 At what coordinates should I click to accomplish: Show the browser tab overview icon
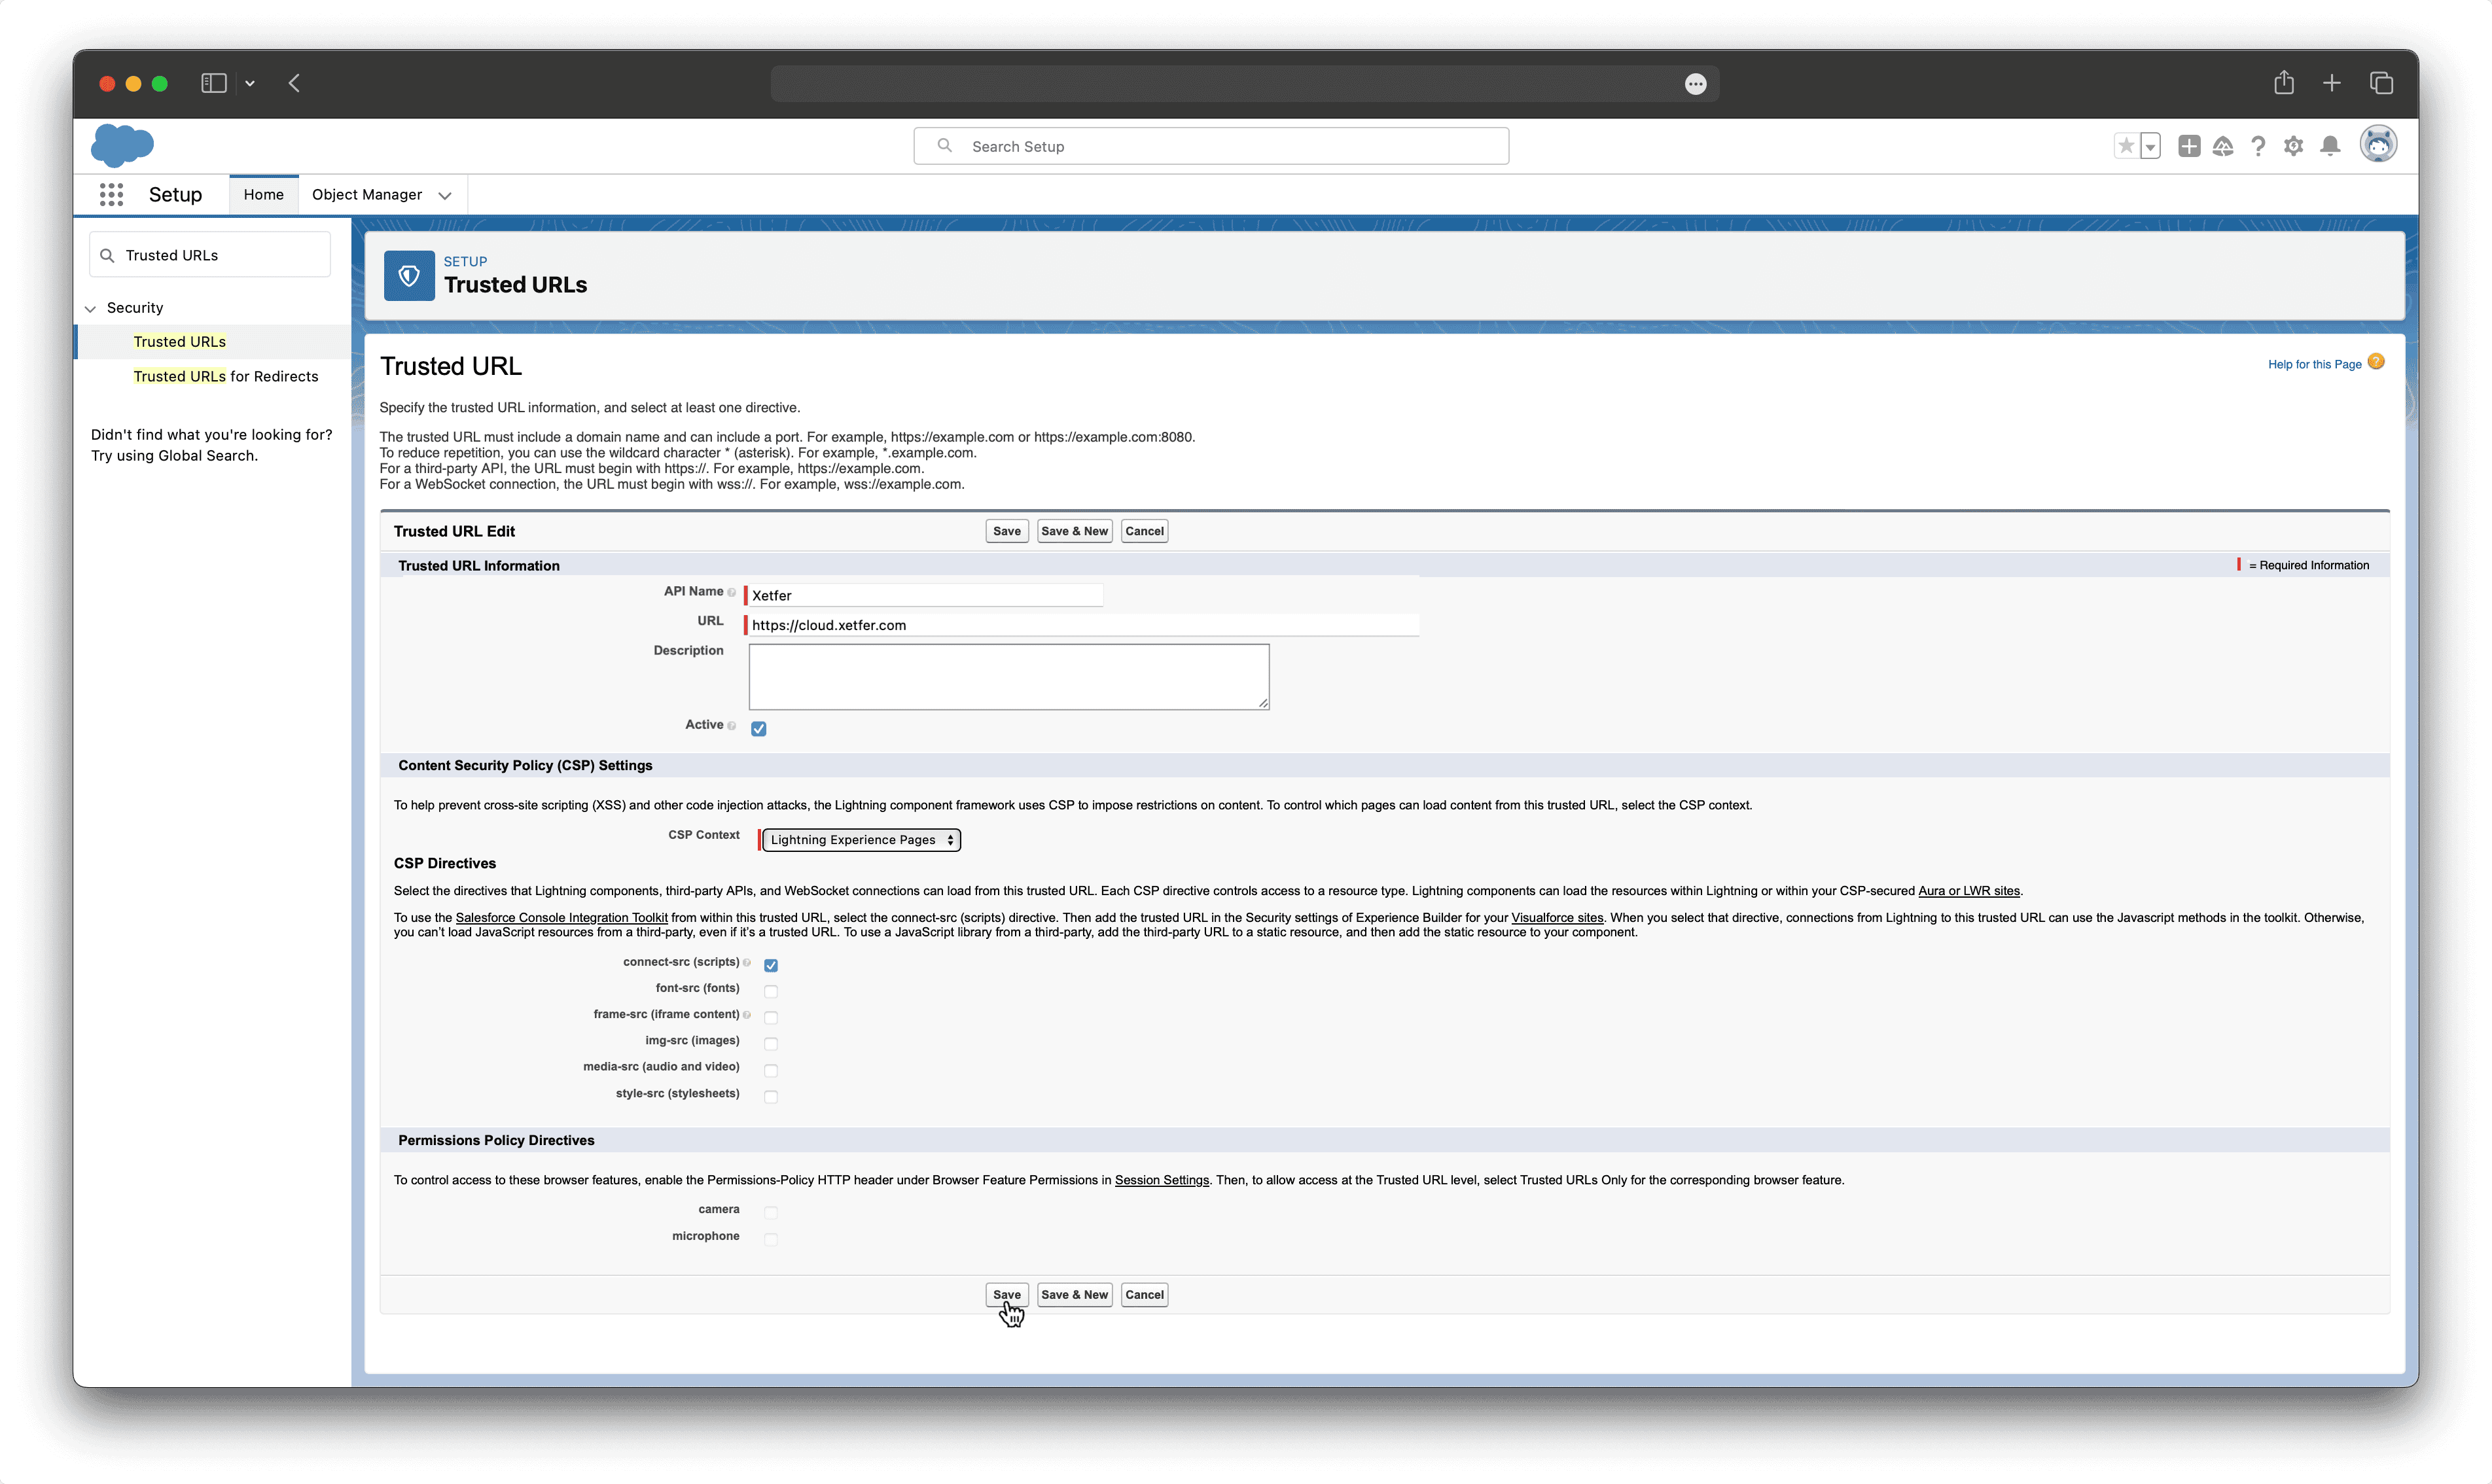[2381, 83]
